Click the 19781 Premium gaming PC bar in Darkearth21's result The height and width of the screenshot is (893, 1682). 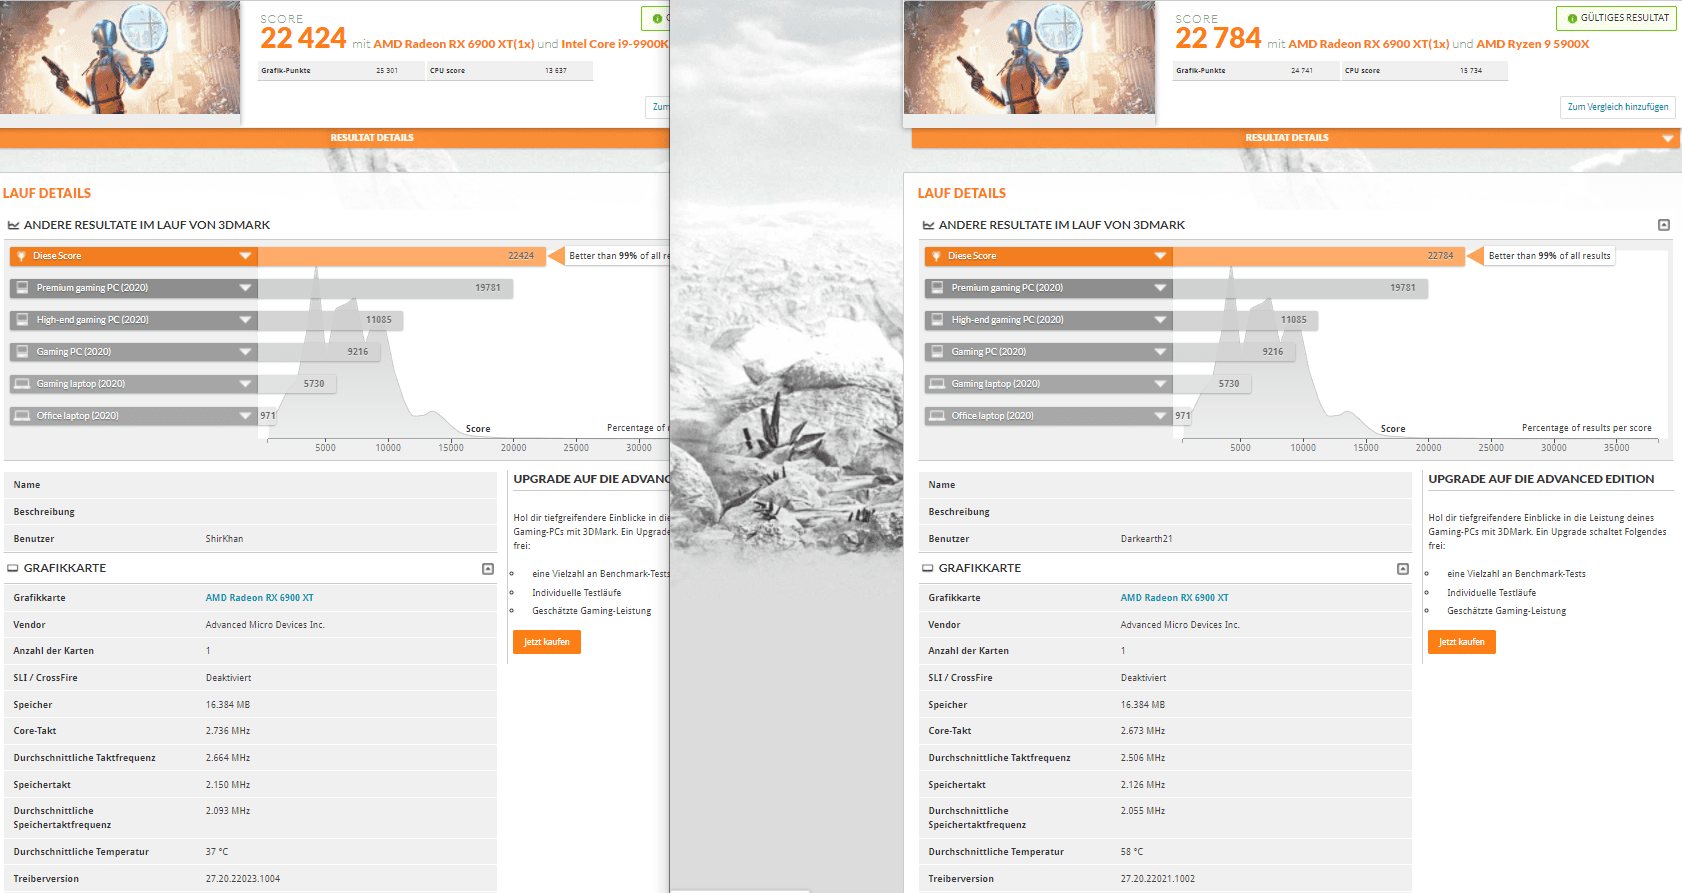point(1301,288)
